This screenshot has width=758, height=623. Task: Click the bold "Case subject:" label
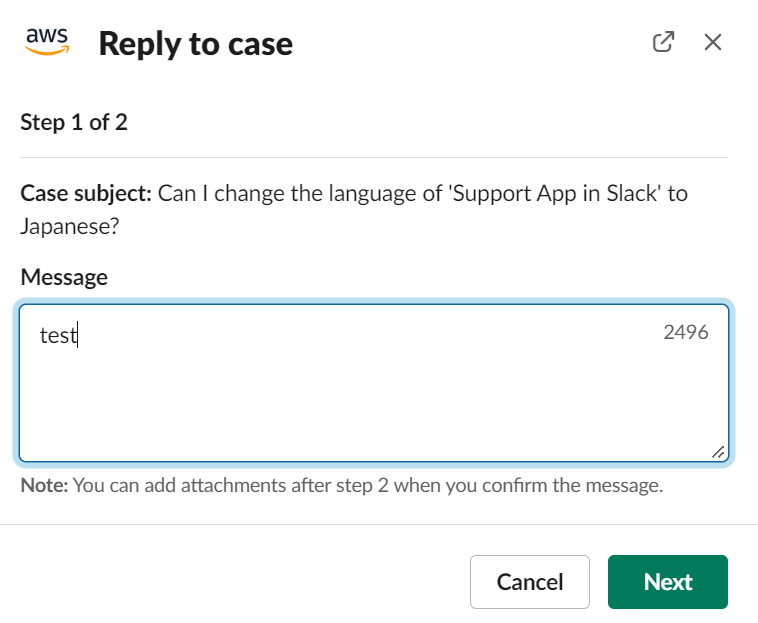[x=86, y=194]
